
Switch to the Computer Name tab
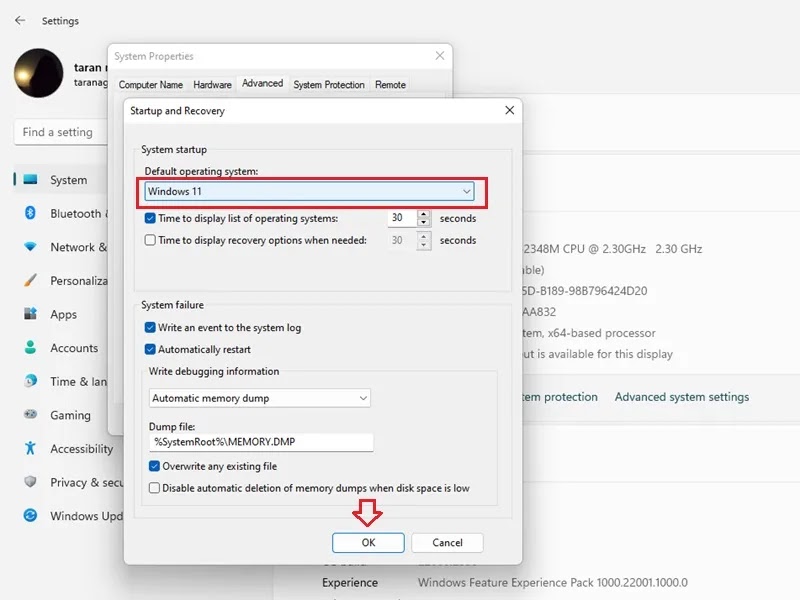151,85
